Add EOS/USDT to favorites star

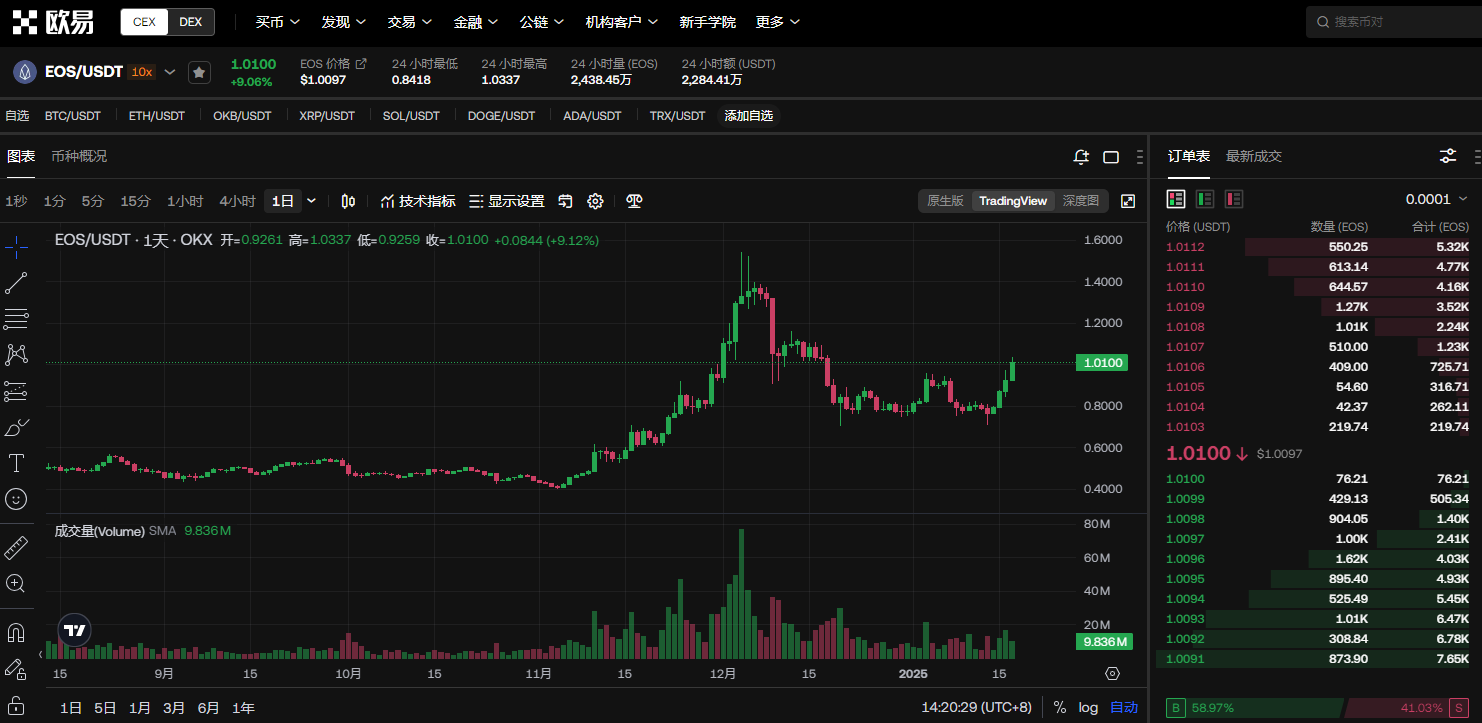tap(199, 72)
